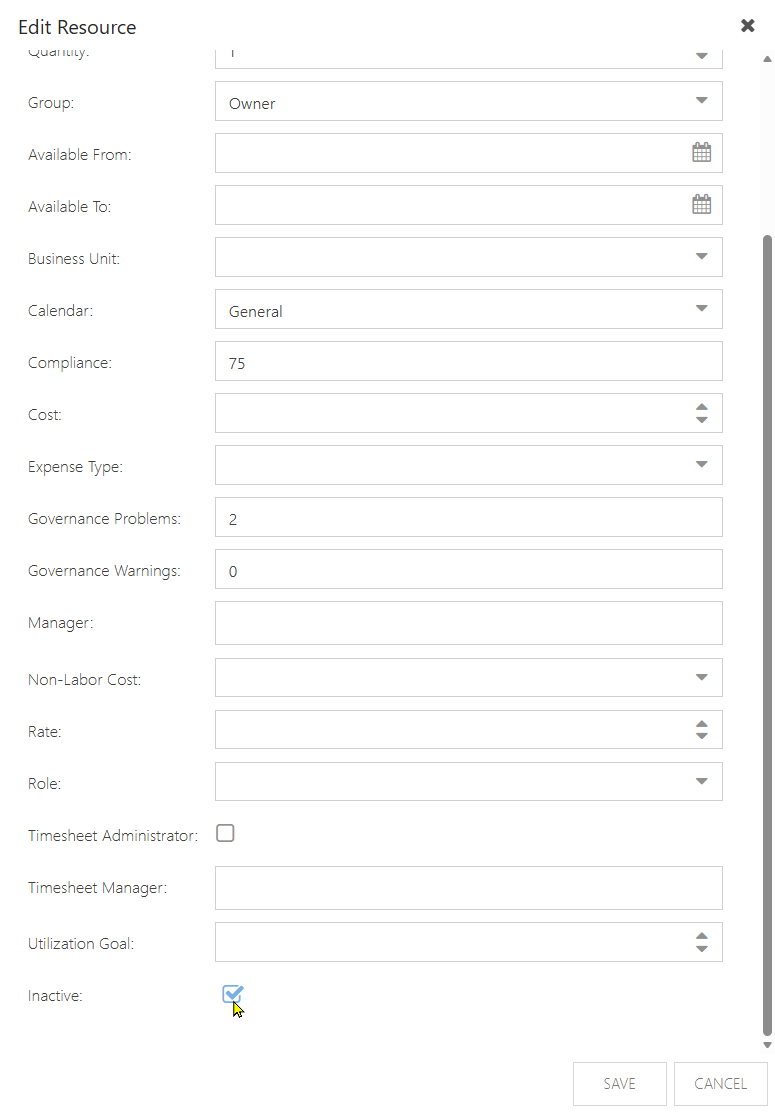Image resolution: width=775 pixels, height=1114 pixels.
Task: Click the Governance Warnings field showing 0
Action: pos(469,569)
